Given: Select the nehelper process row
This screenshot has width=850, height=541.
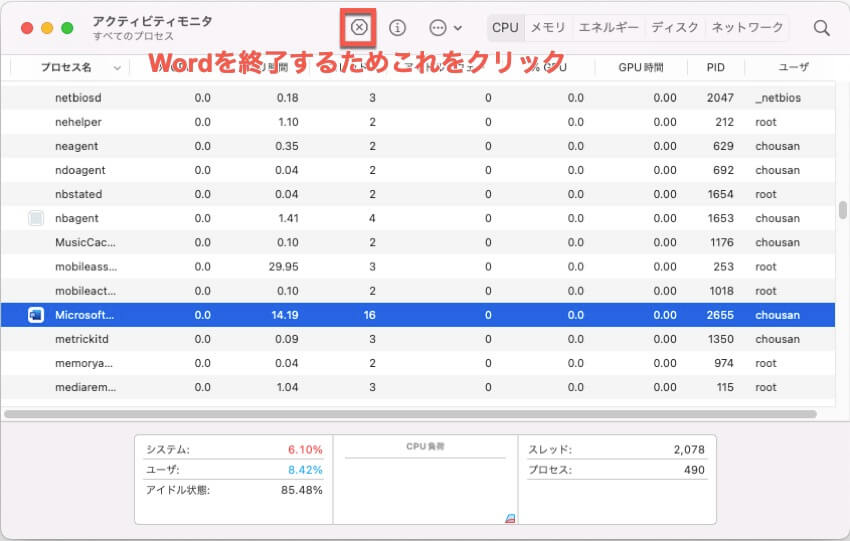Looking at the screenshot, I should coord(417,122).
